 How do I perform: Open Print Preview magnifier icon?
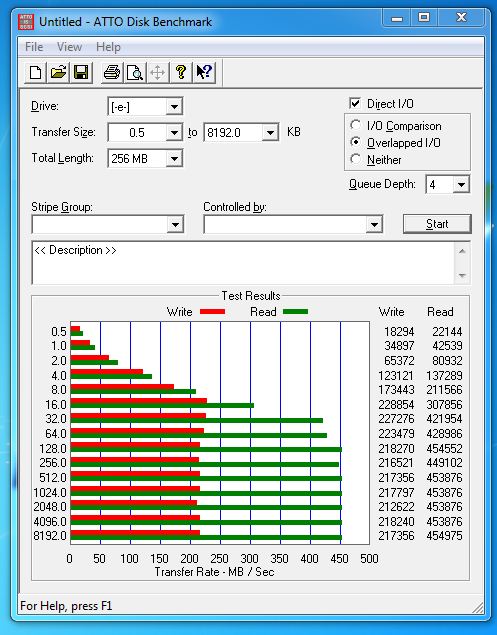(134, 73)
